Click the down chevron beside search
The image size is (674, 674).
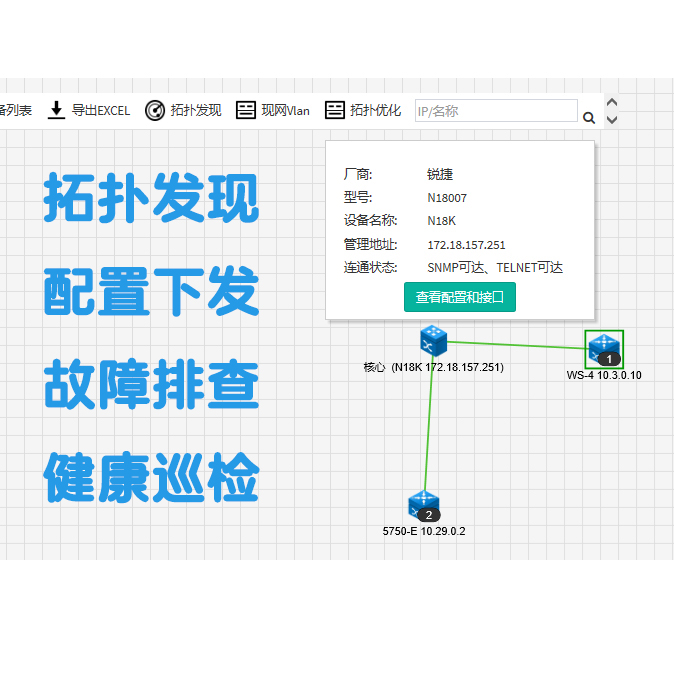(x=612, y=119)
